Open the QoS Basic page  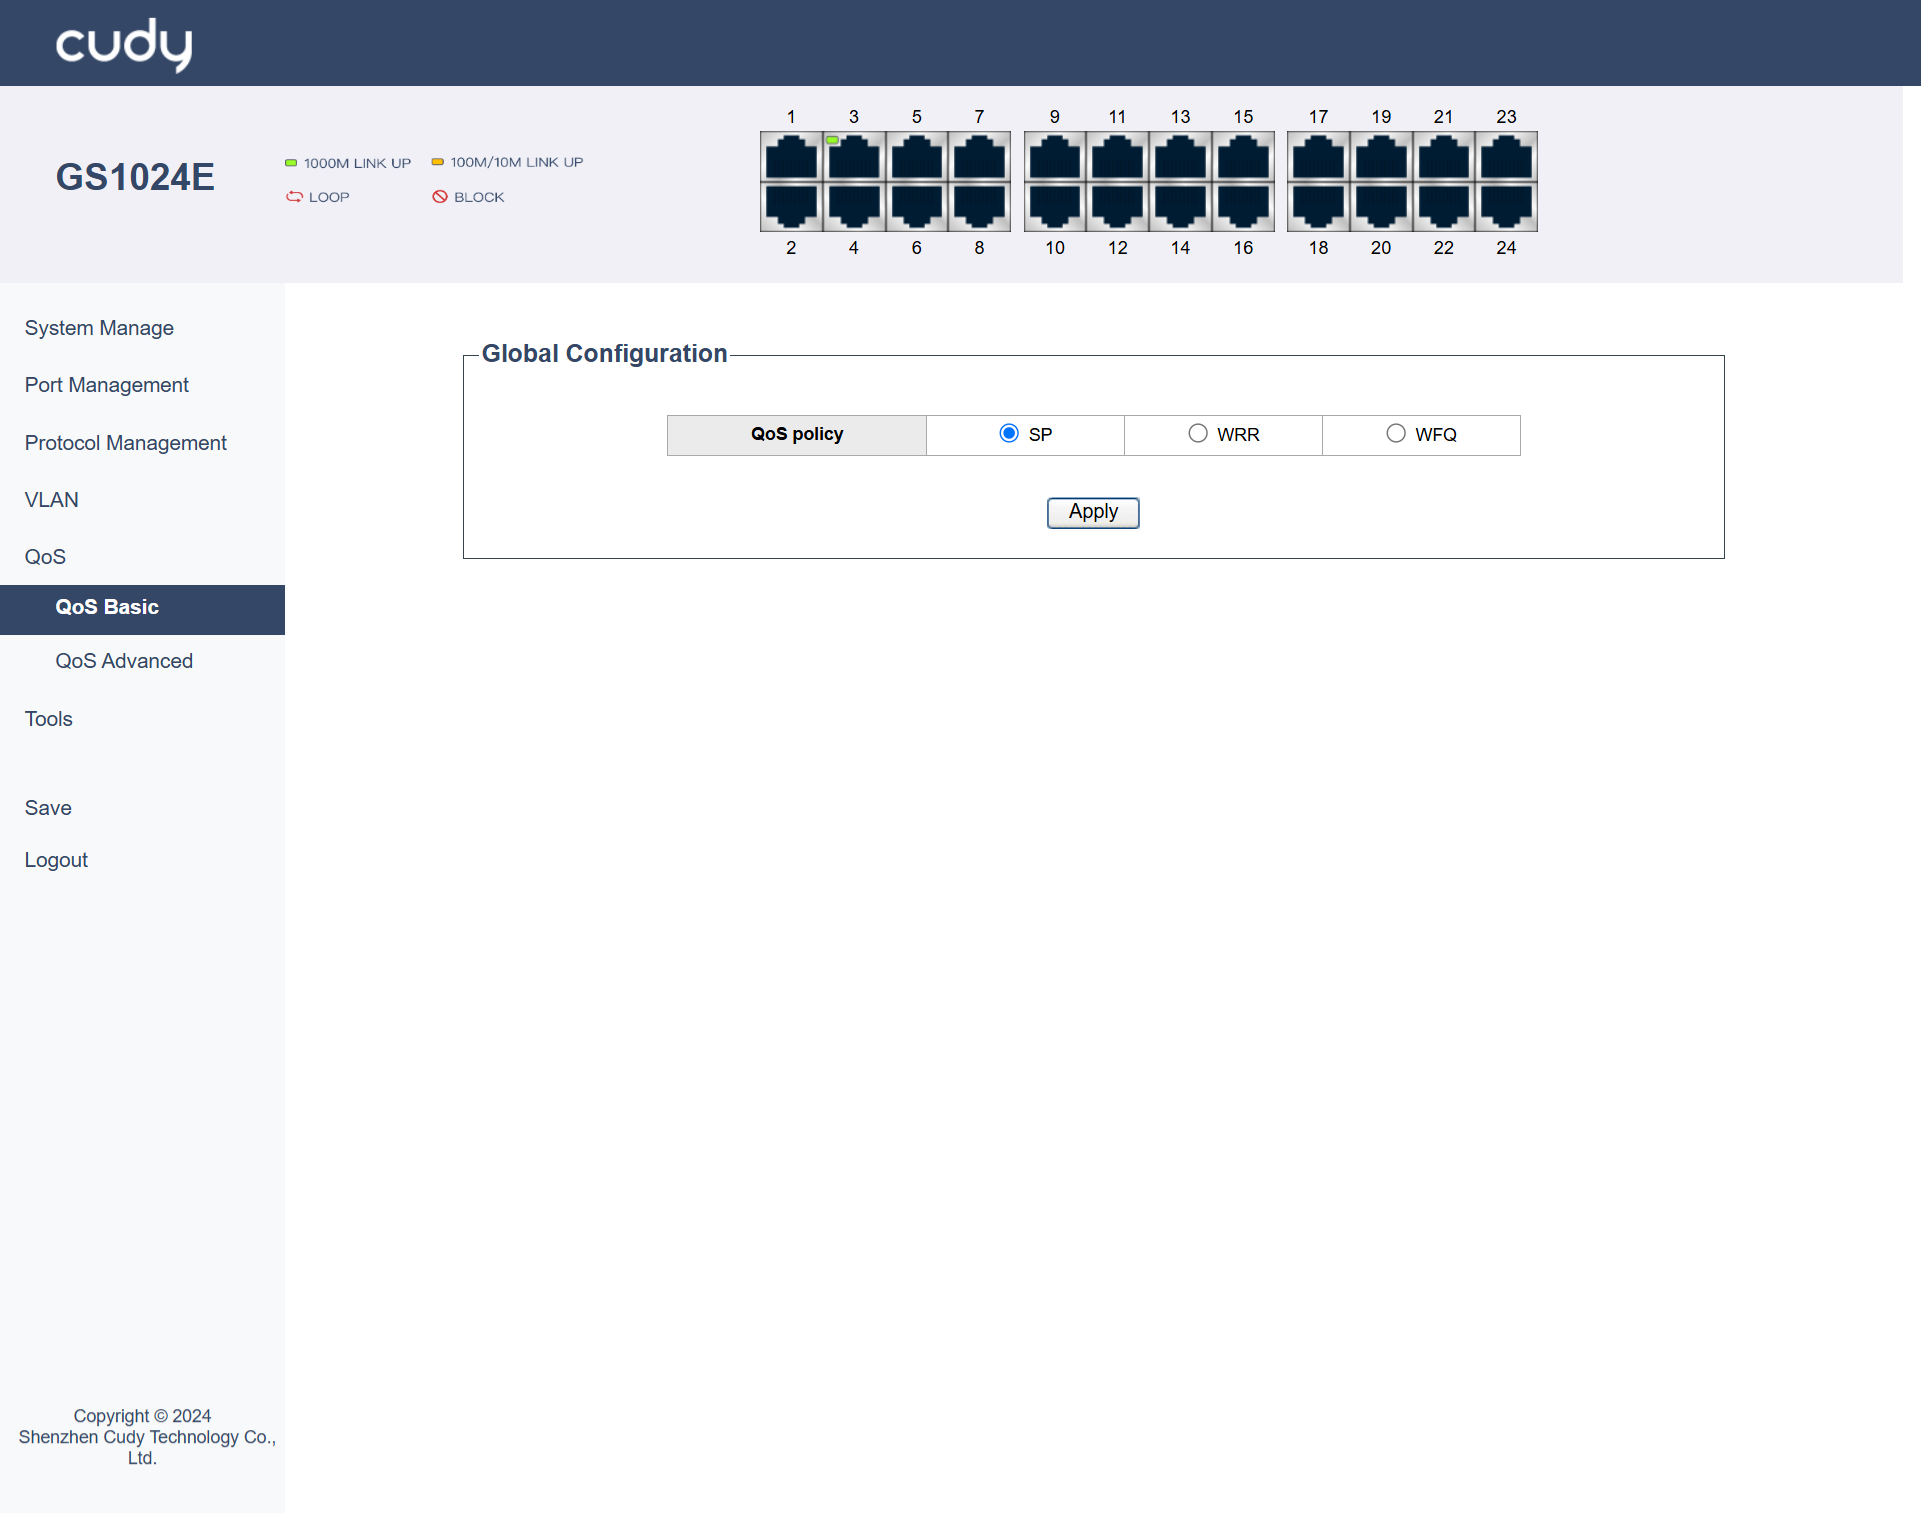tap(142, 610)
